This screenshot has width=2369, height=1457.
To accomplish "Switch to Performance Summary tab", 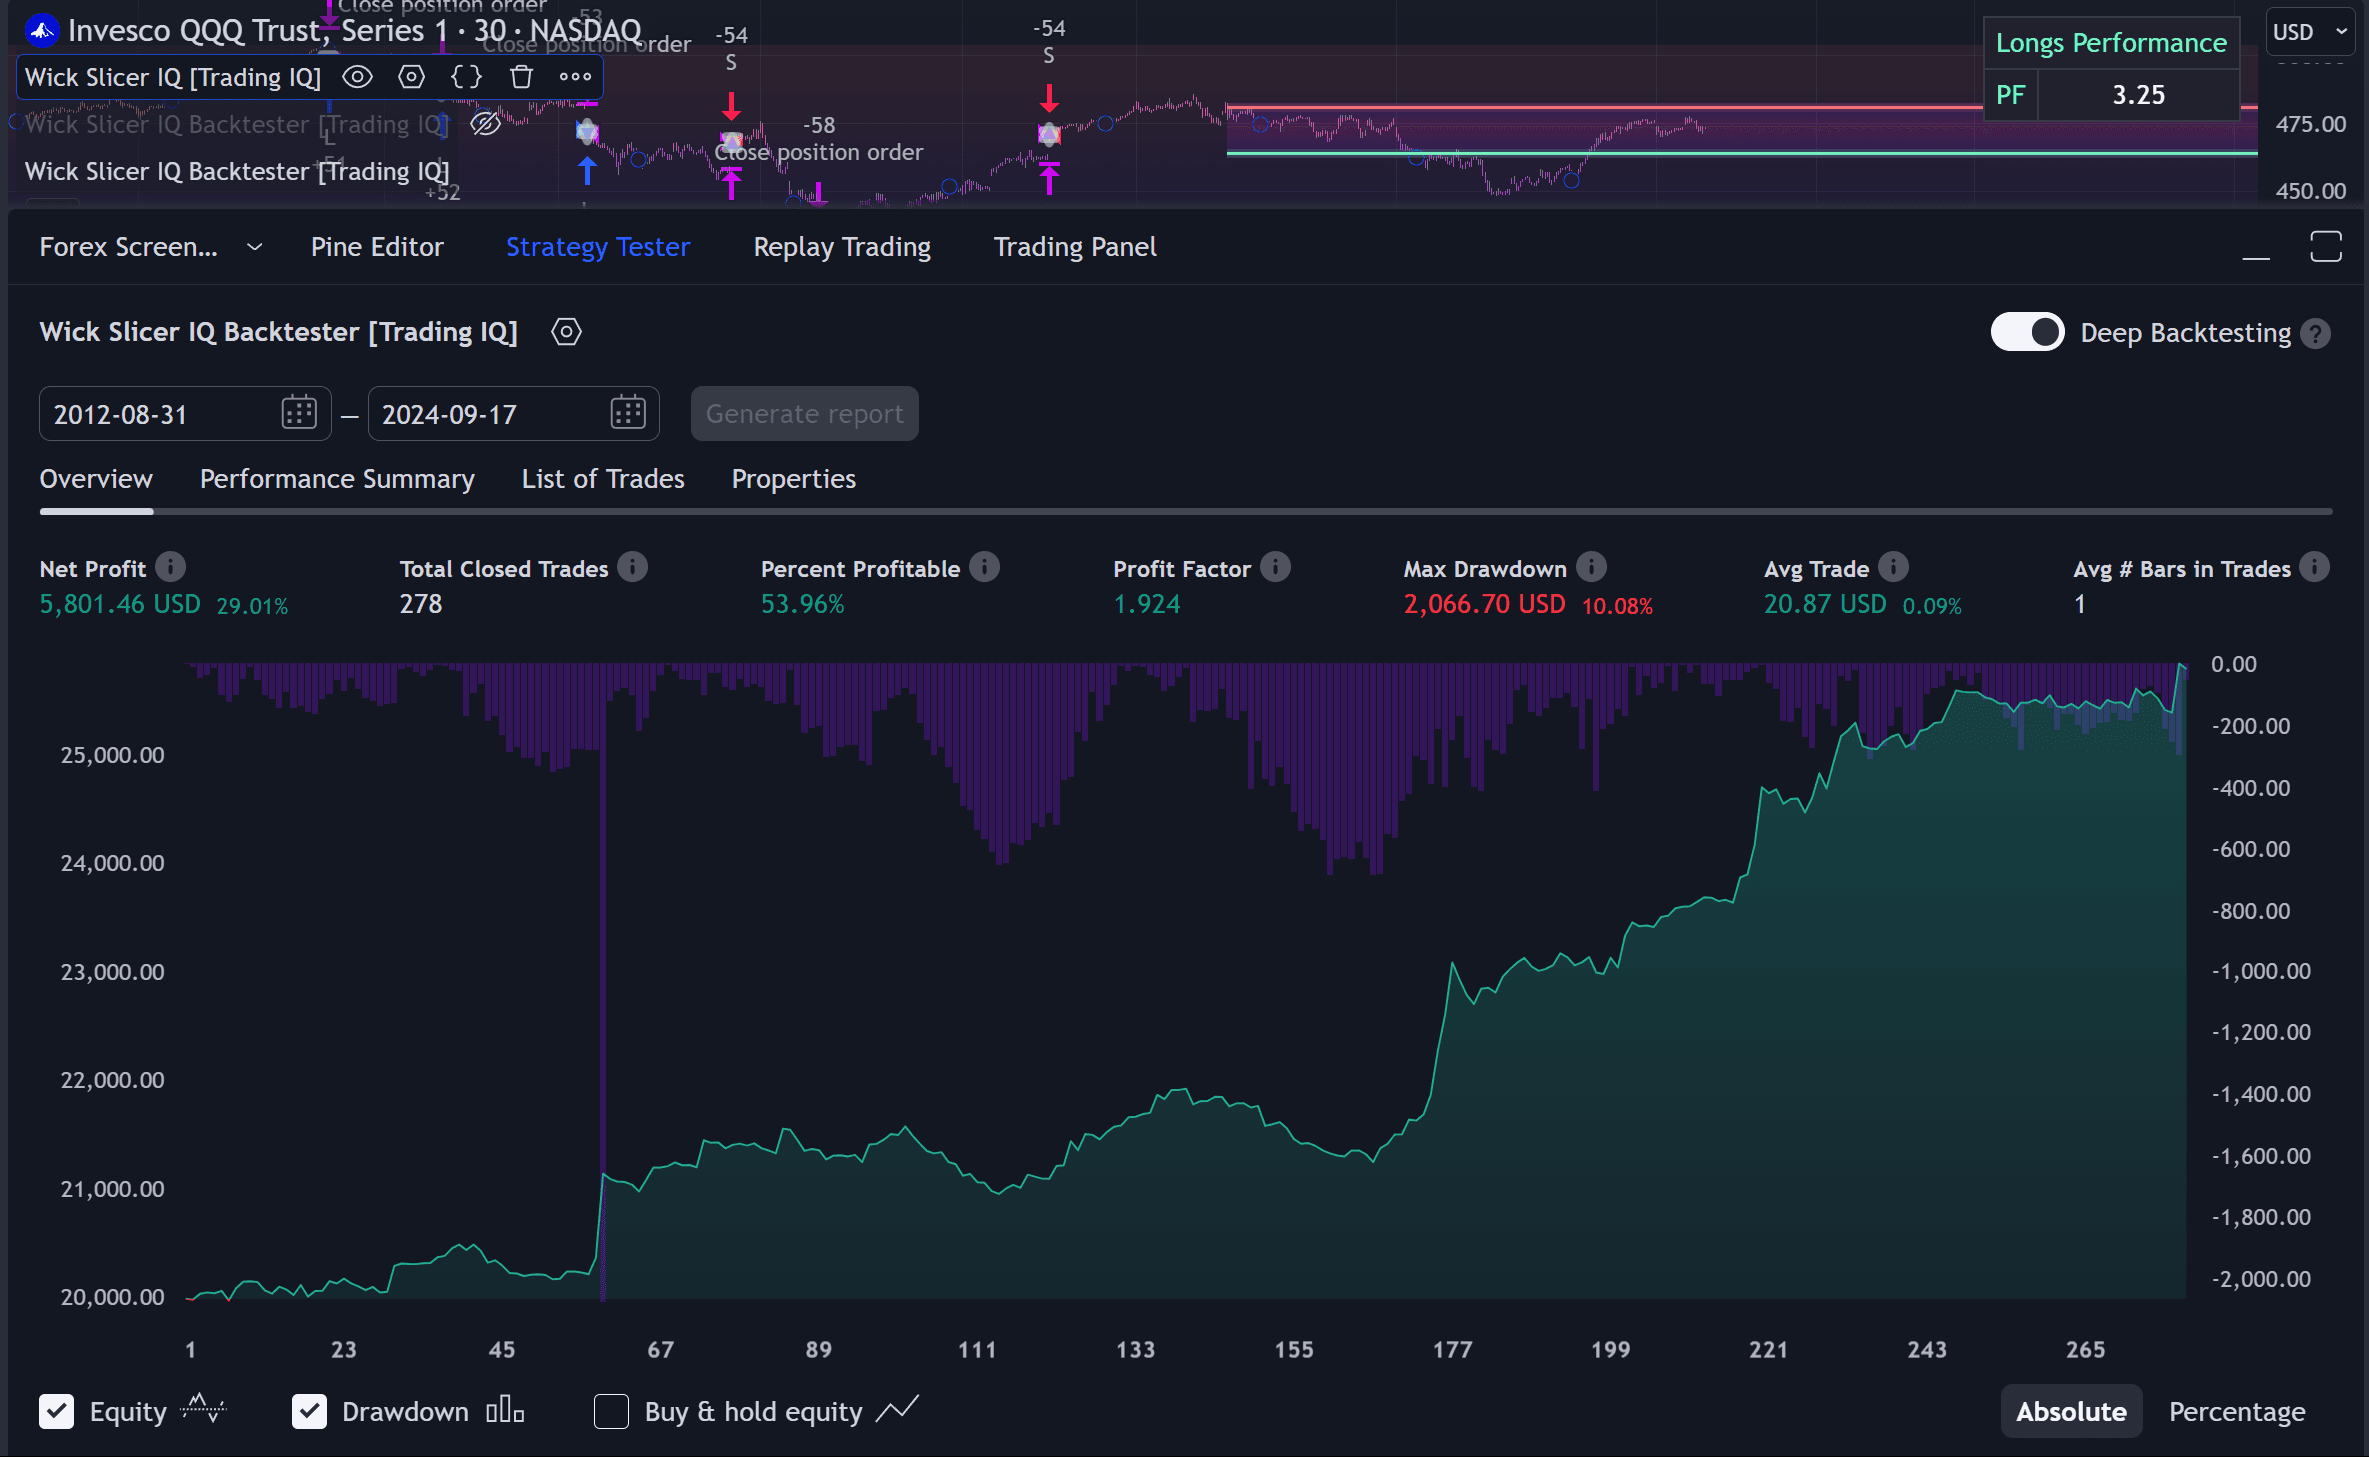I will (337, 479).
